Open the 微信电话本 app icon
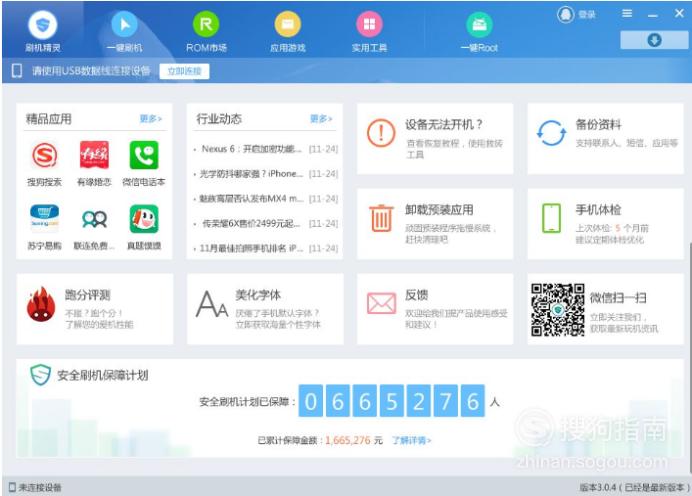The image size is (692, 496). [144, 155]
